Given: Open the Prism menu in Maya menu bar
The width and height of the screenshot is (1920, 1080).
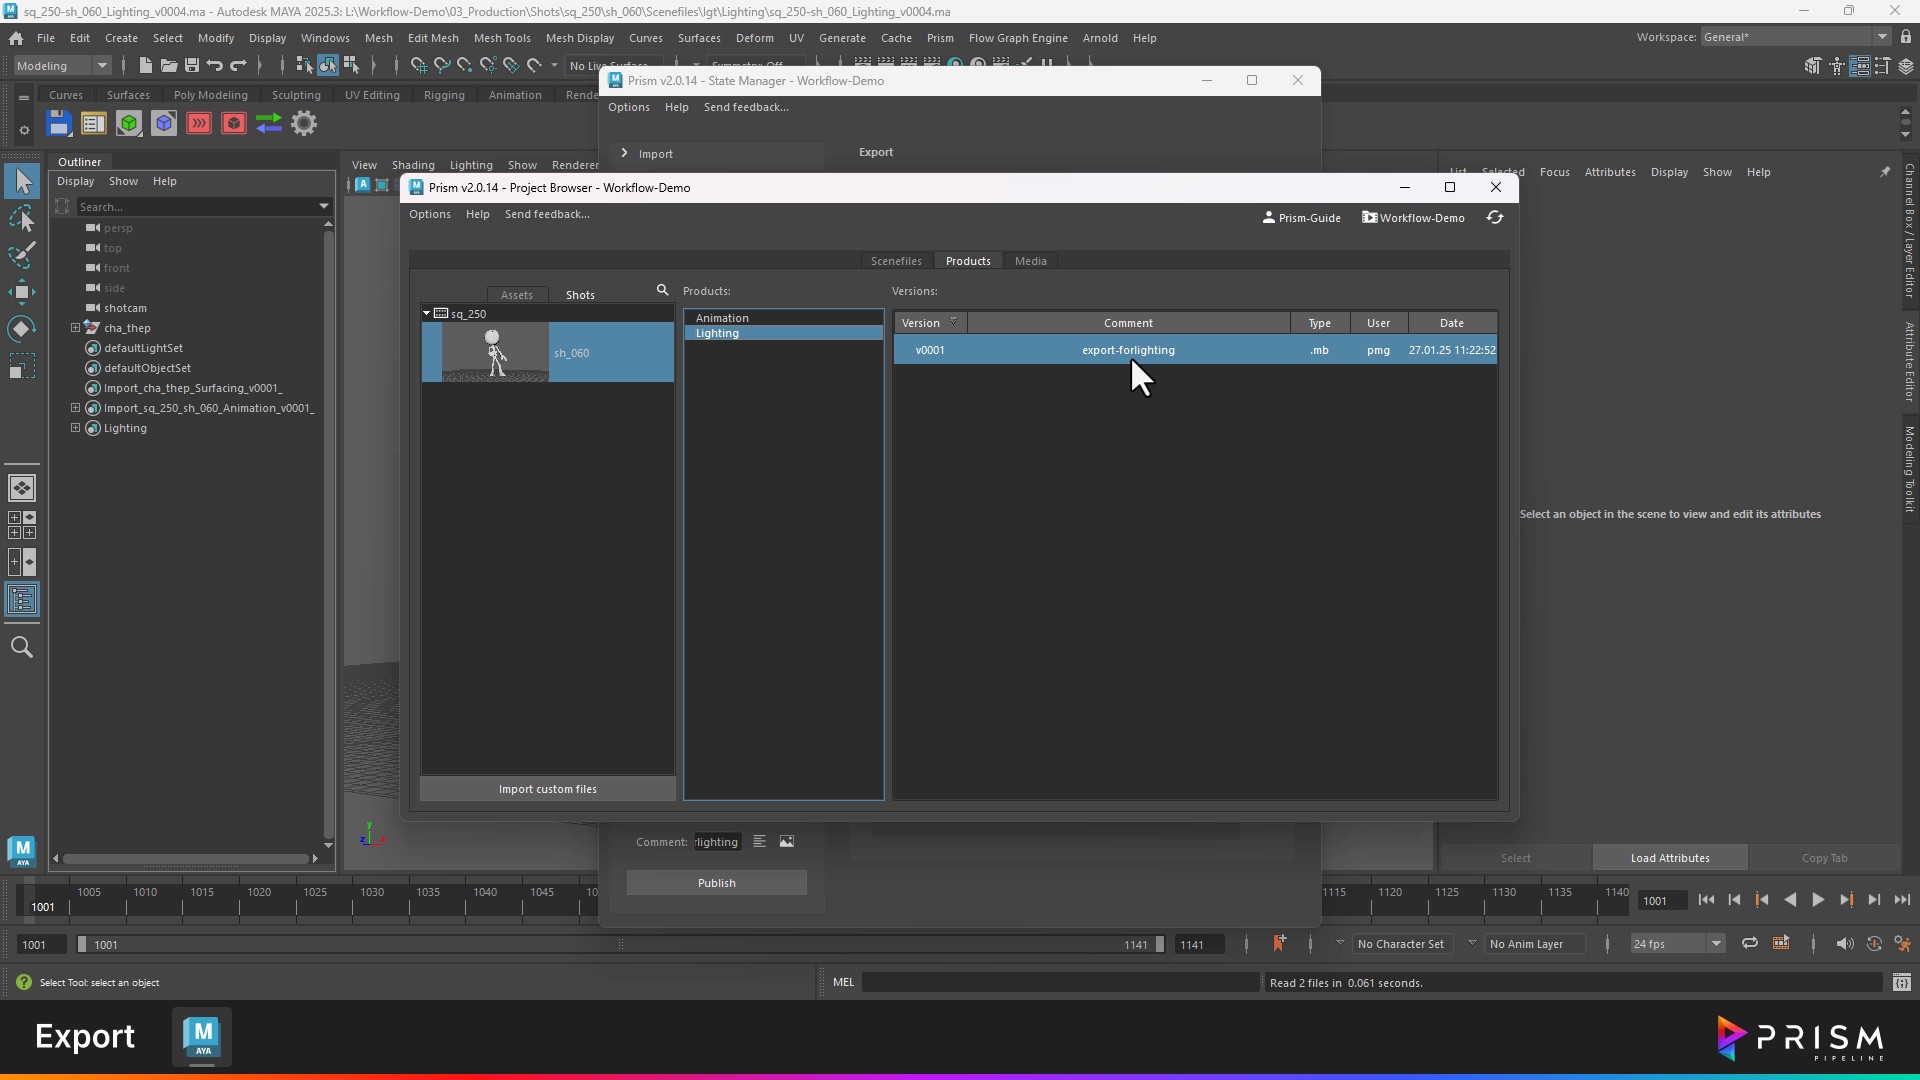Looking at the screenshot, I should pyautogui.click(x=940, y=38).
